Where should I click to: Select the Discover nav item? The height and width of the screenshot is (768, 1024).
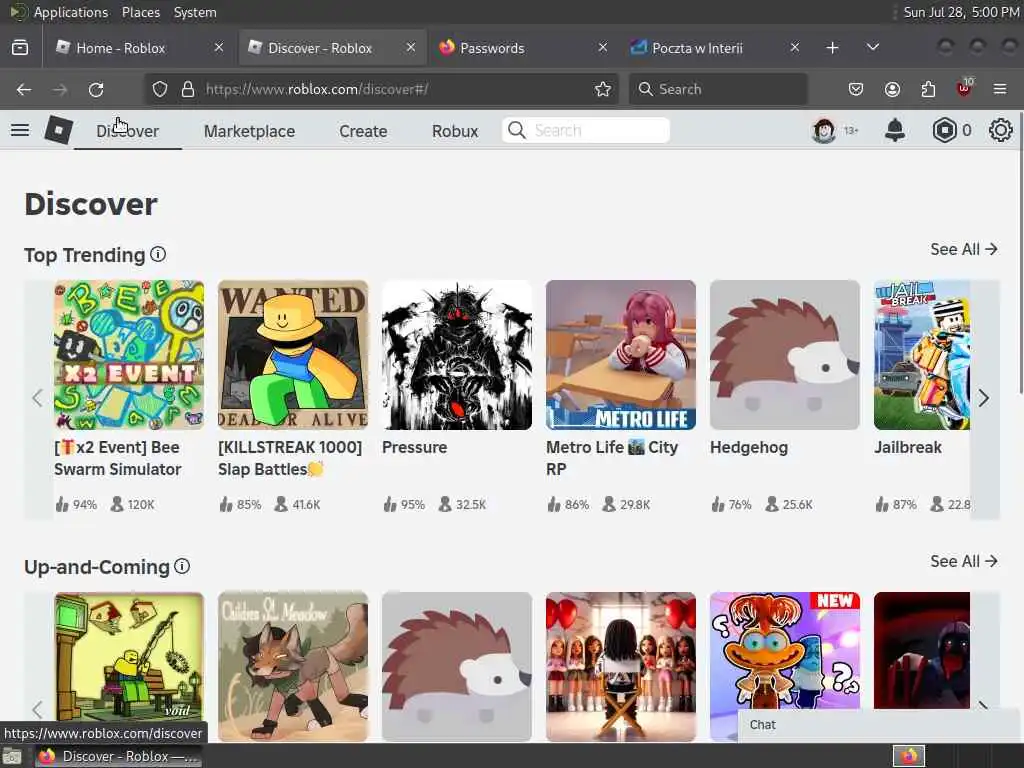click(127, 131)
